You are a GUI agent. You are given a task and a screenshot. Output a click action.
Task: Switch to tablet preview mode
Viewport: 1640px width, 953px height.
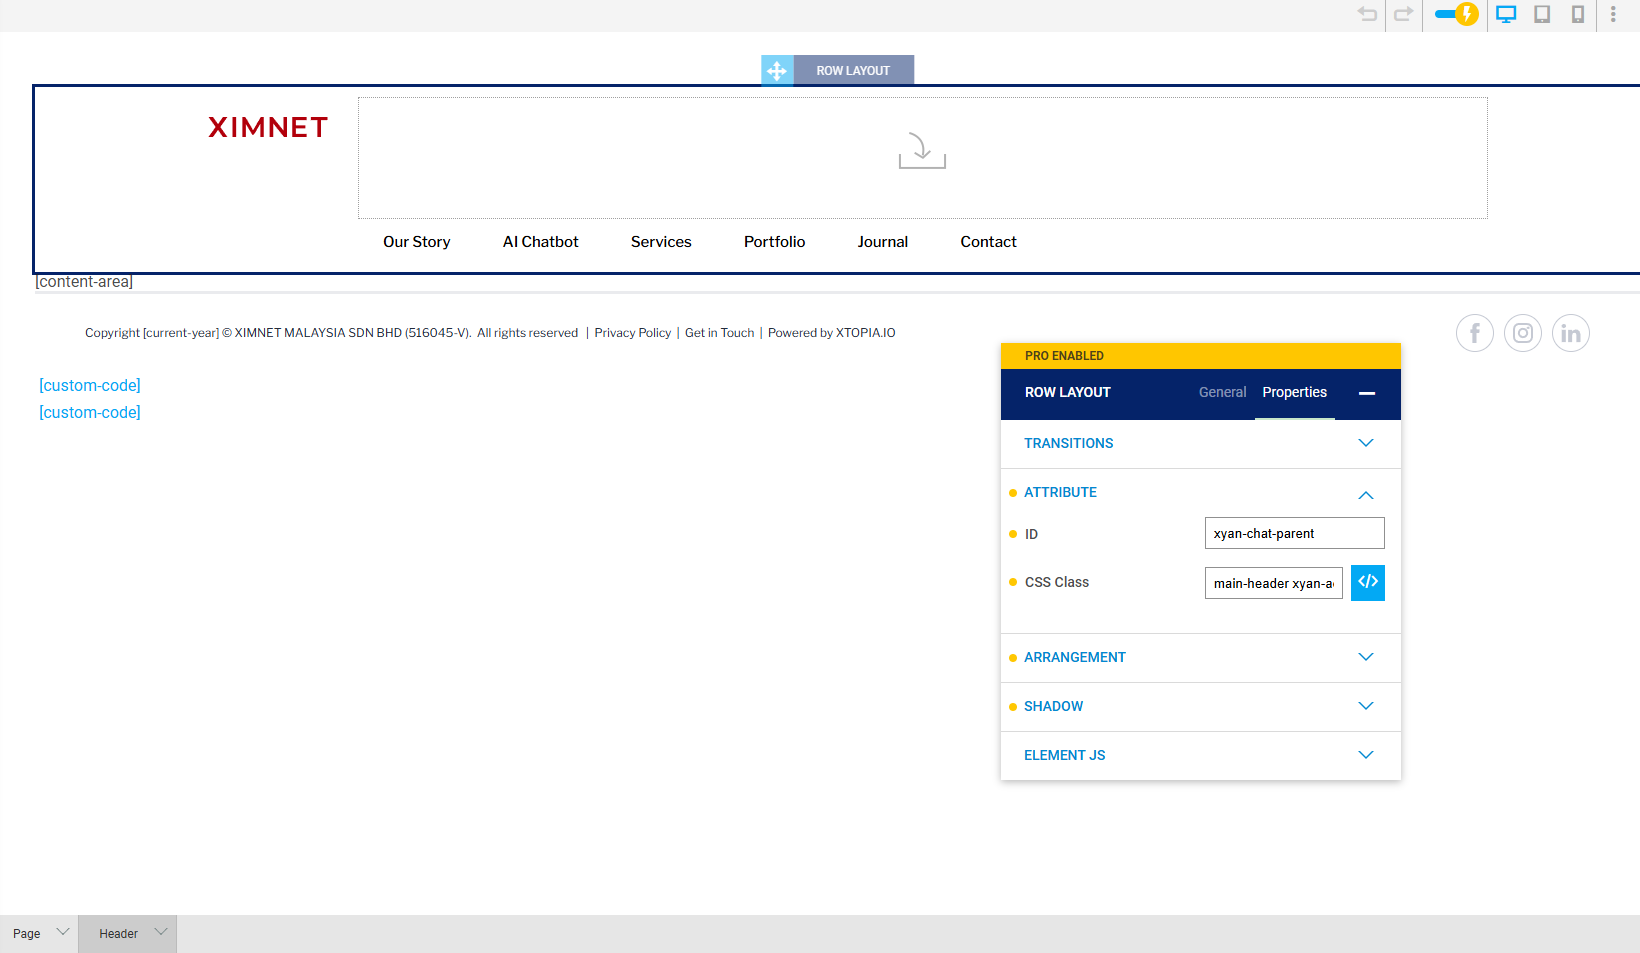pos(1542,14)
